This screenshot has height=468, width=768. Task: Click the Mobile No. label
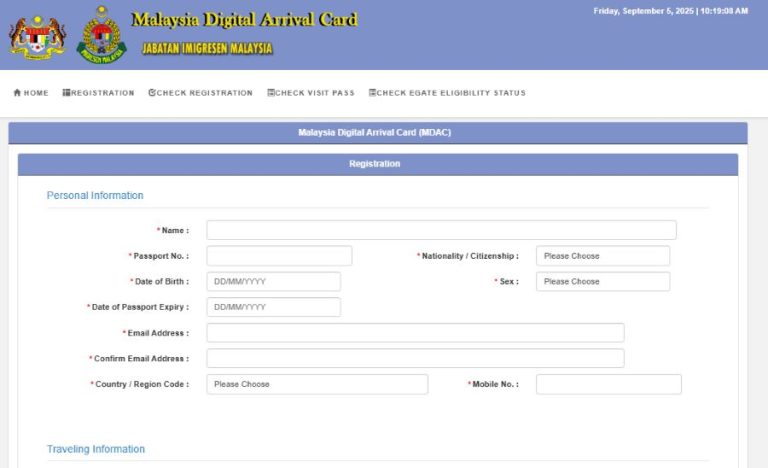493,384
